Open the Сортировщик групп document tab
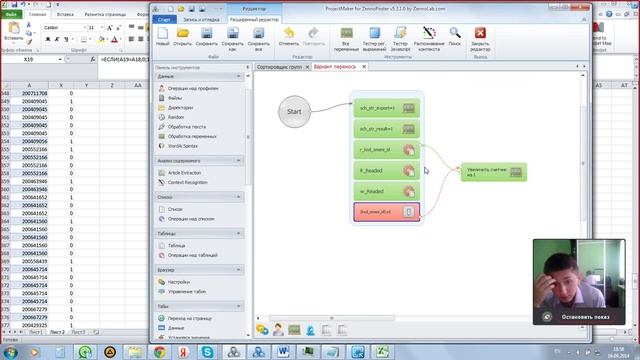The width and height of the screenshot is (640, 360). [279, 67]
